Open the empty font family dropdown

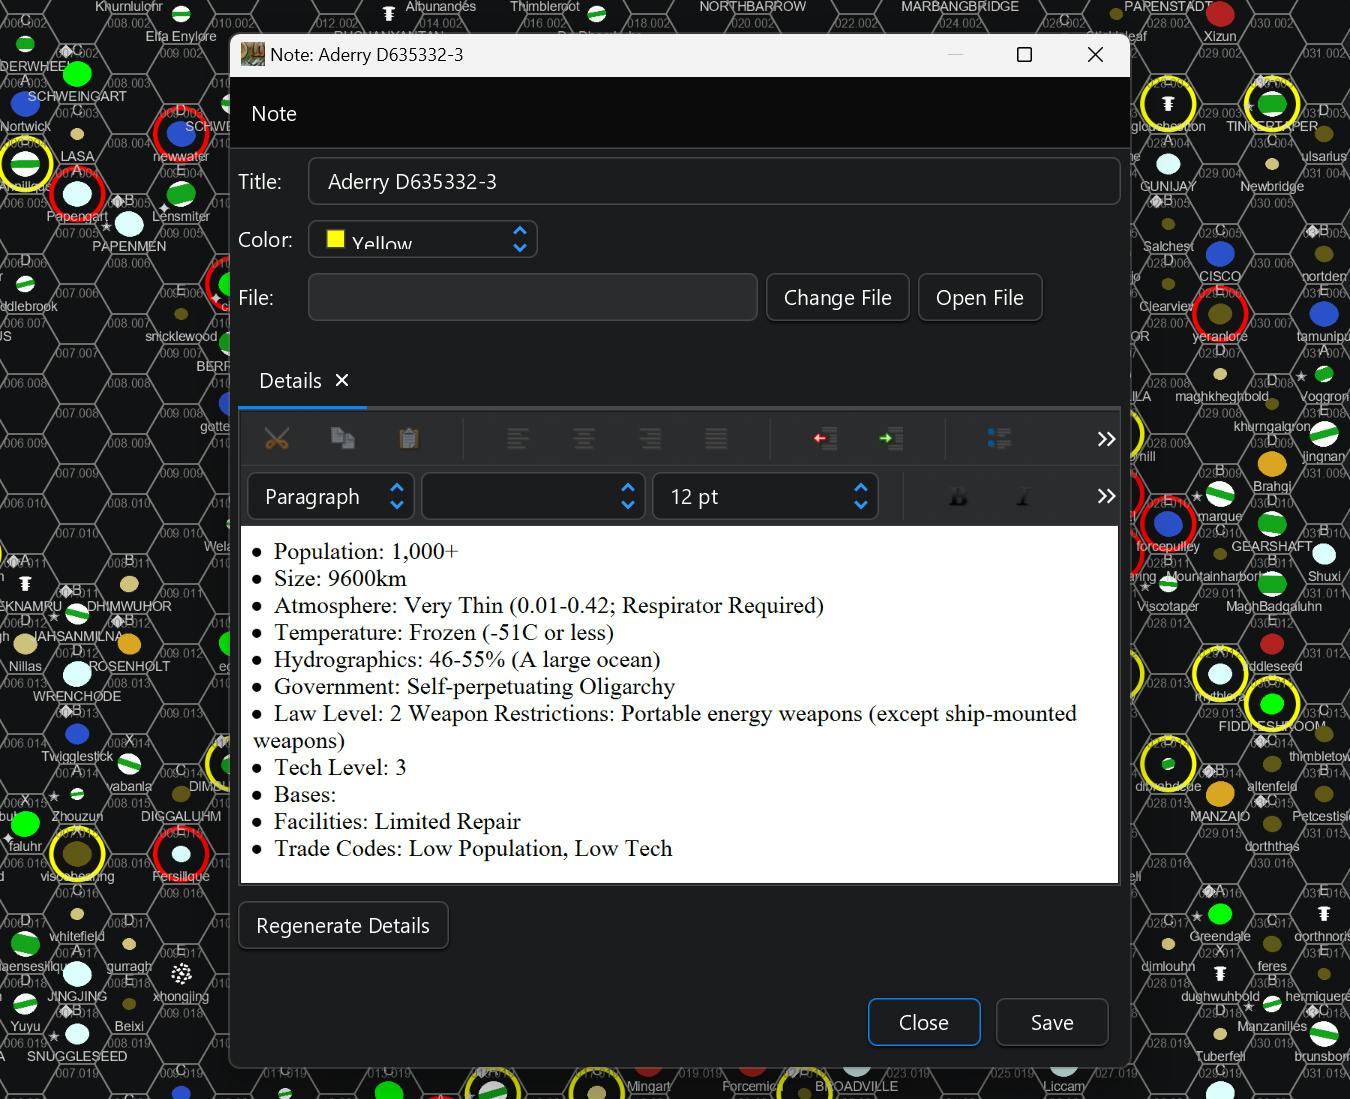[x=531, y=497]
